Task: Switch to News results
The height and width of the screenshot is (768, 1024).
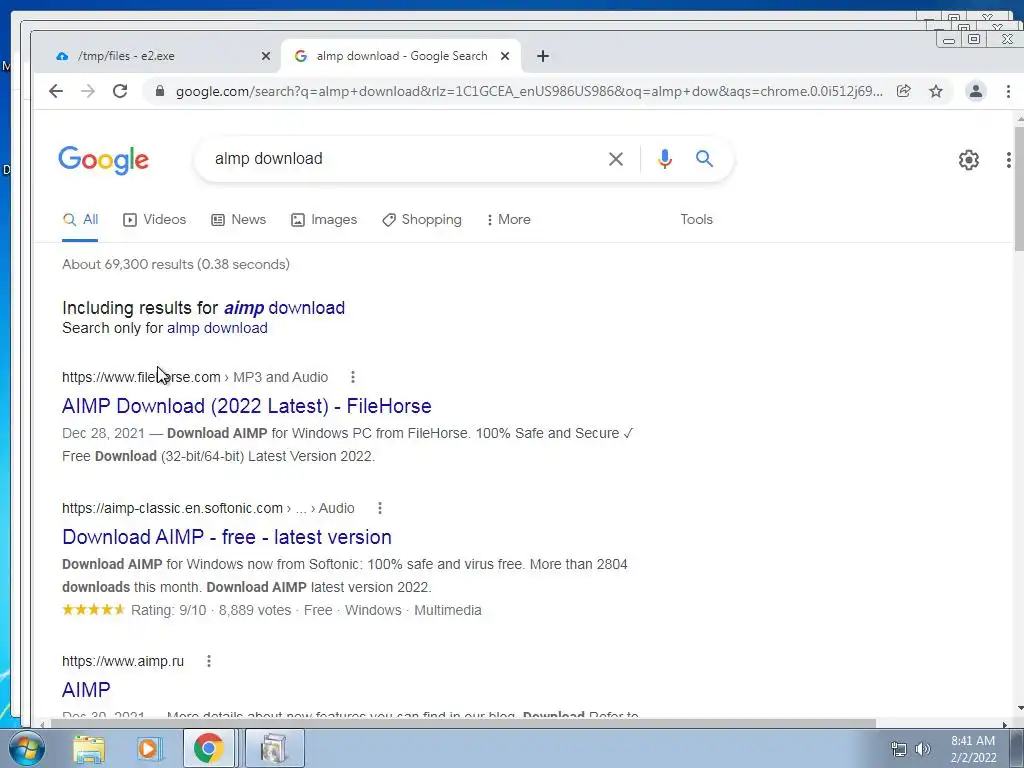Action: tap(239, 220)
